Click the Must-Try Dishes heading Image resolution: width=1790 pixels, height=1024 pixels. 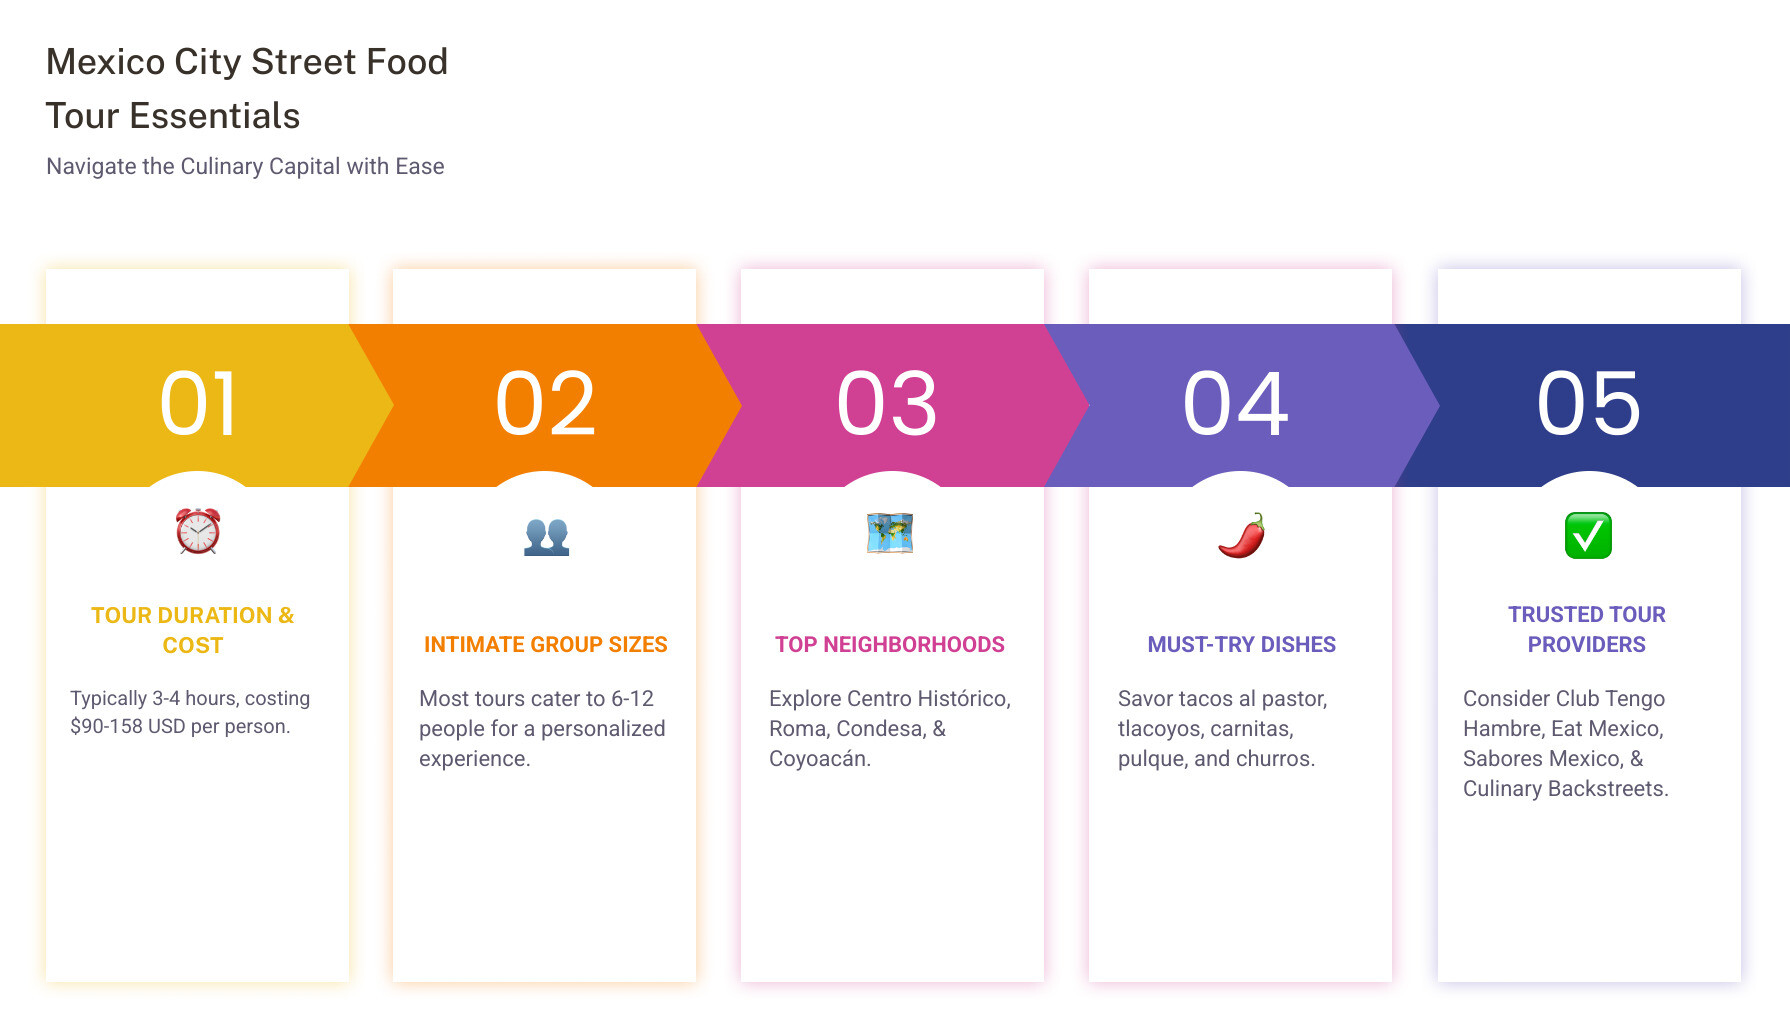click(1241, 645)
